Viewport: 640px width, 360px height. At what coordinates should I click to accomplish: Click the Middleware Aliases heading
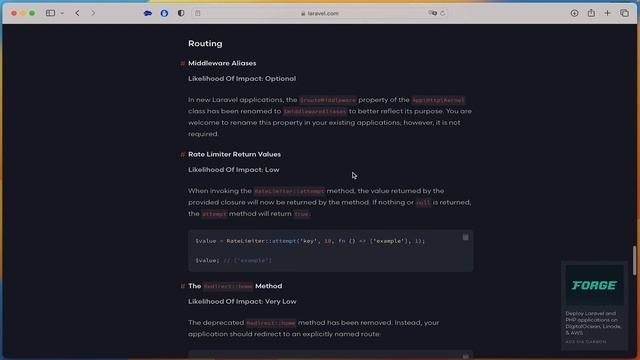(x=222, y=63)
